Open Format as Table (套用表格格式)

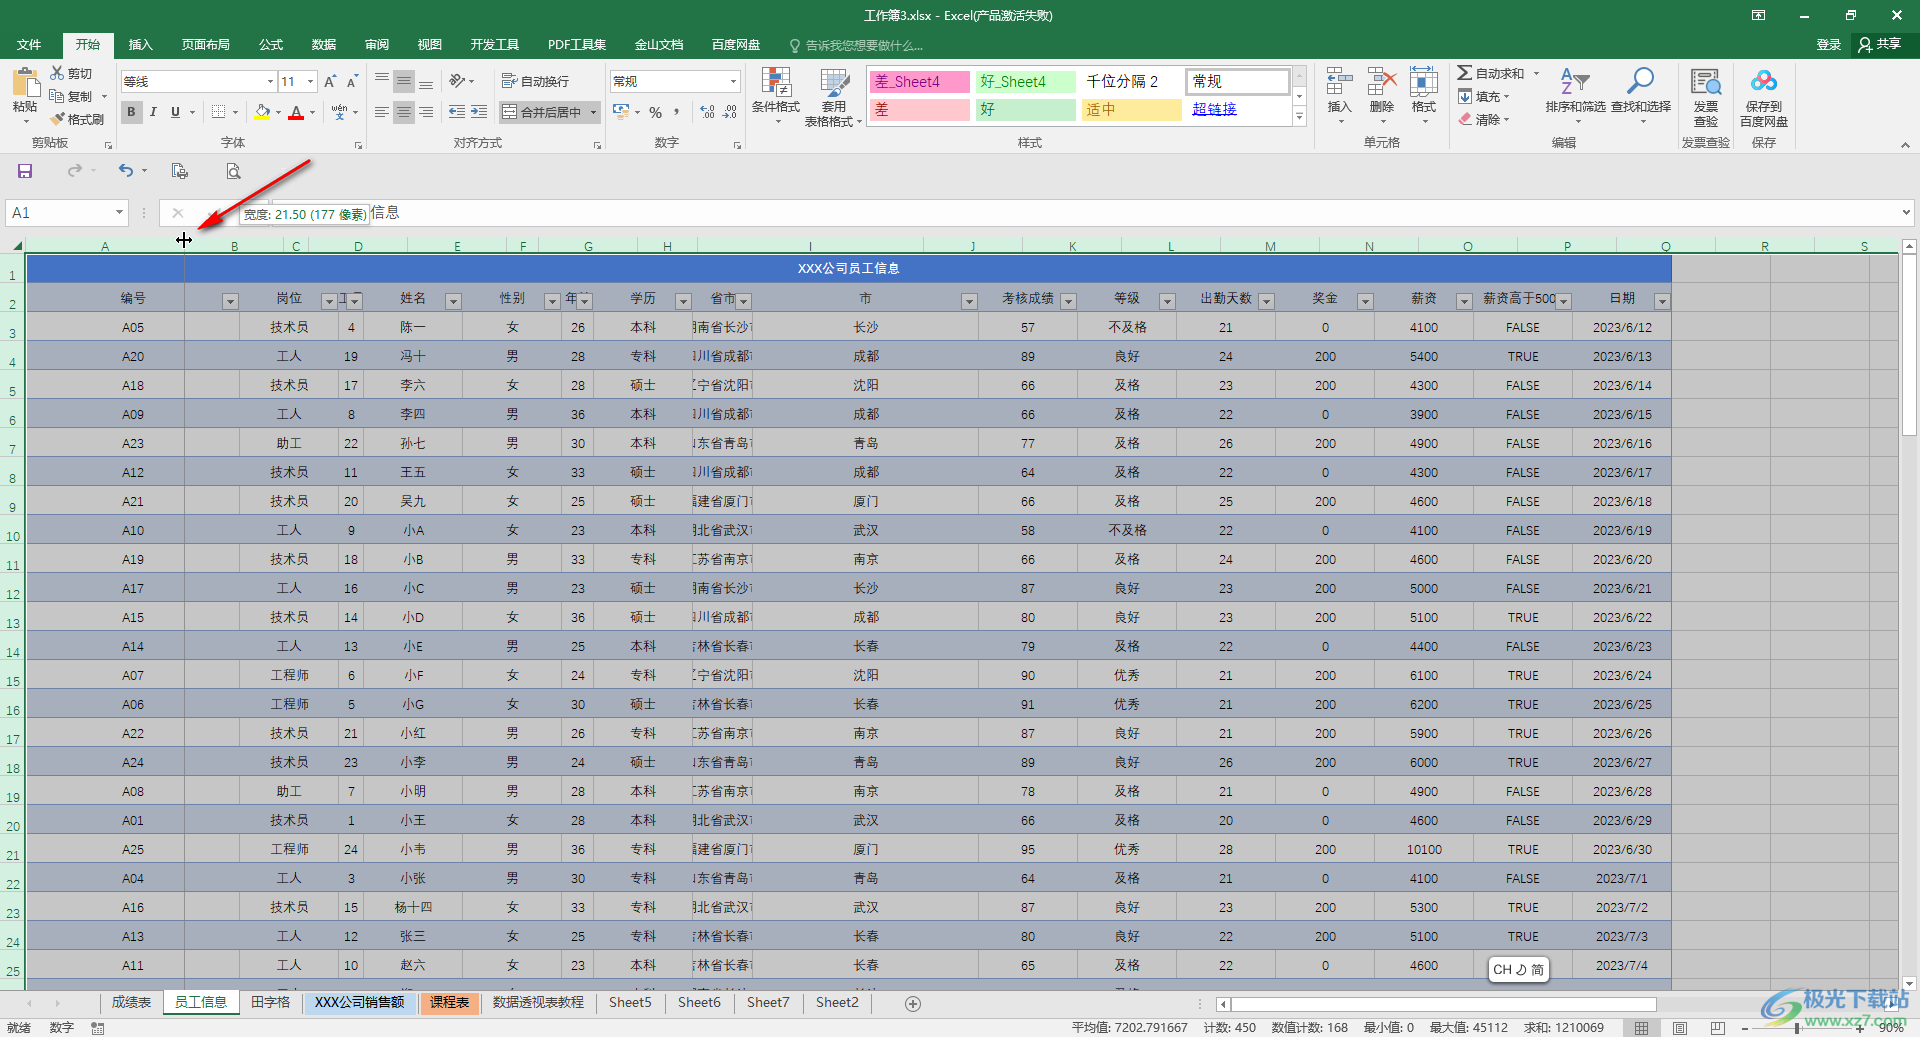pos(833,96)
